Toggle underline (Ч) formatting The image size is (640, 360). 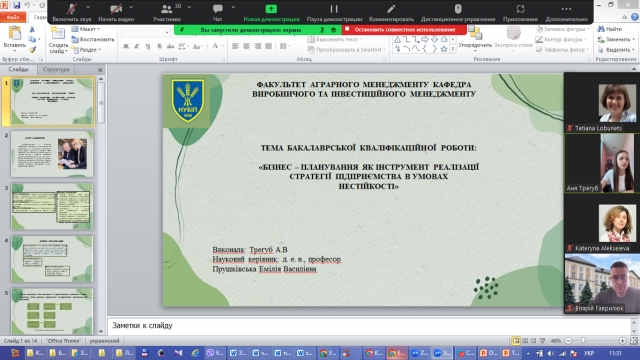coord(148,46)
